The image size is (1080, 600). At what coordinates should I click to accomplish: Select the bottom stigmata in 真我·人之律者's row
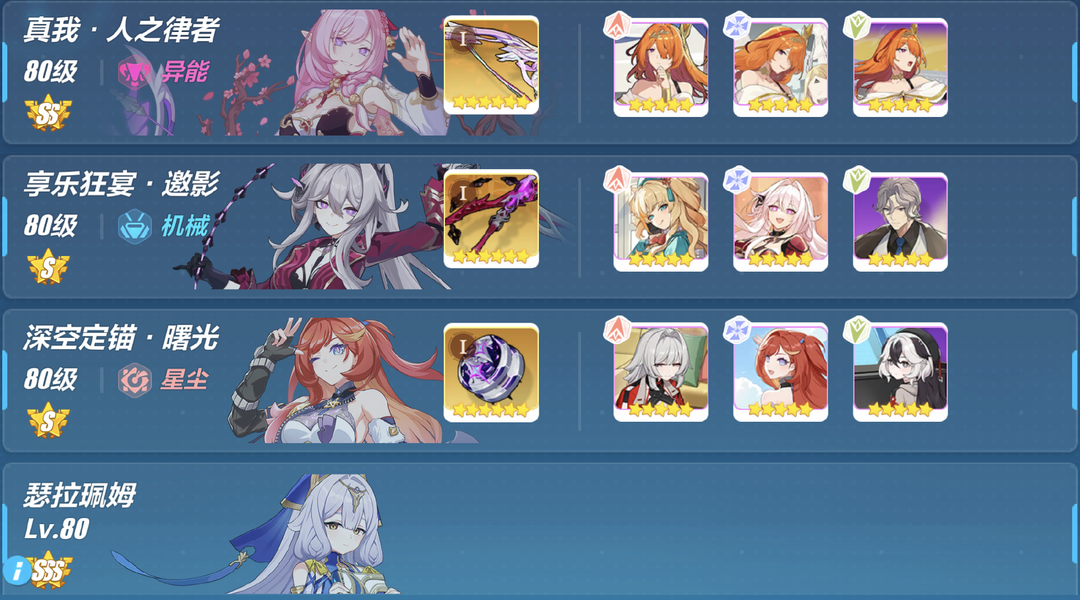click(900, 67)
